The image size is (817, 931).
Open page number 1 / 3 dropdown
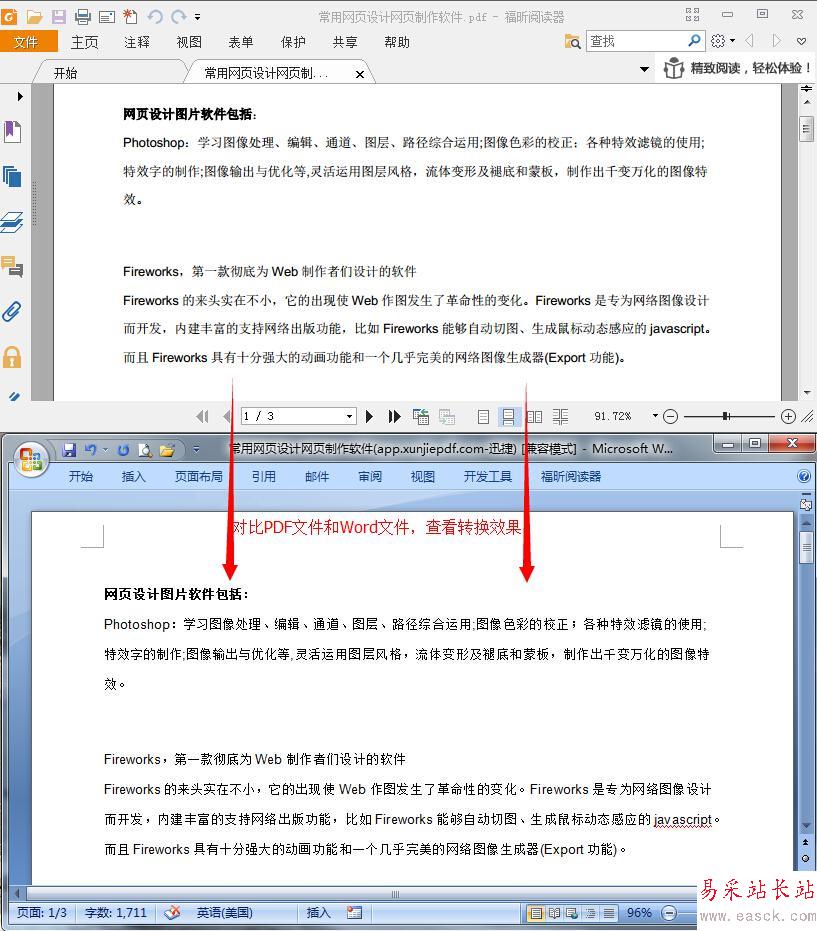(x=350, y=416)
